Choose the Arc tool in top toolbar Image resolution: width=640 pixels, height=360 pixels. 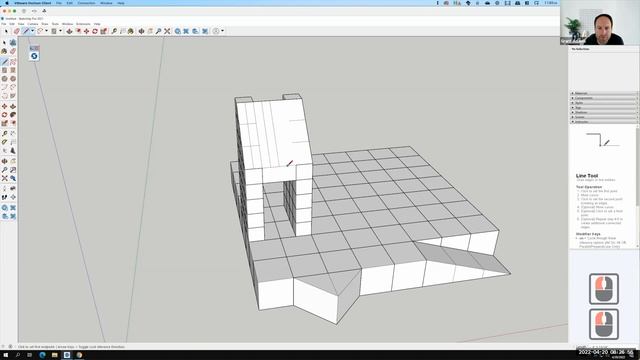click(x=40, y=31)
